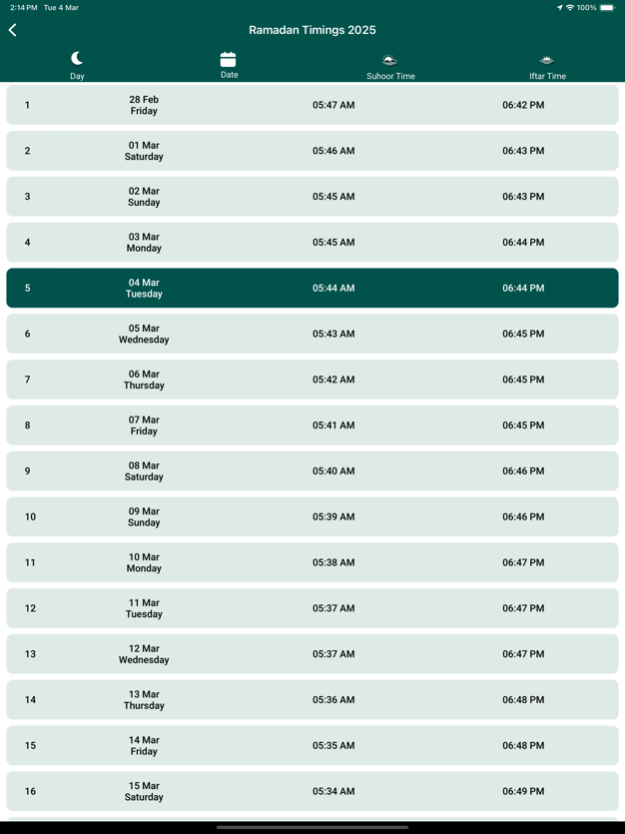Select the Suhoor Time column label

(390, 76)
